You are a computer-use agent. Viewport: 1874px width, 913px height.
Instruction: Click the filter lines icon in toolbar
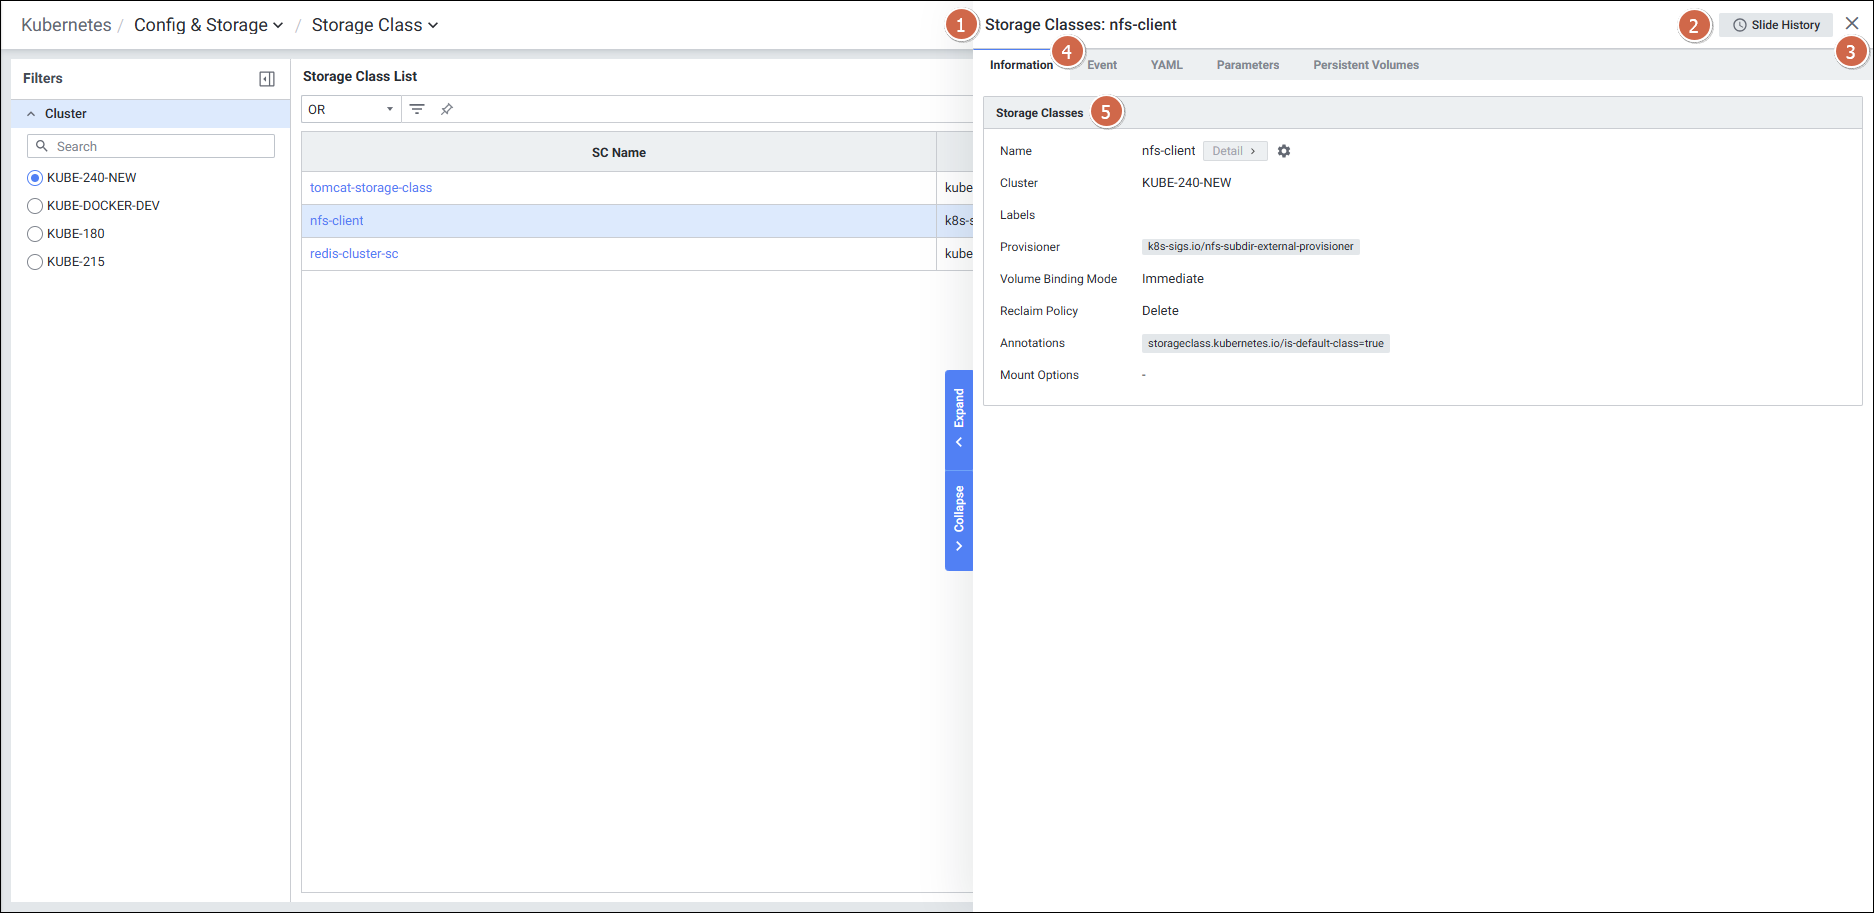coord(417,109)
